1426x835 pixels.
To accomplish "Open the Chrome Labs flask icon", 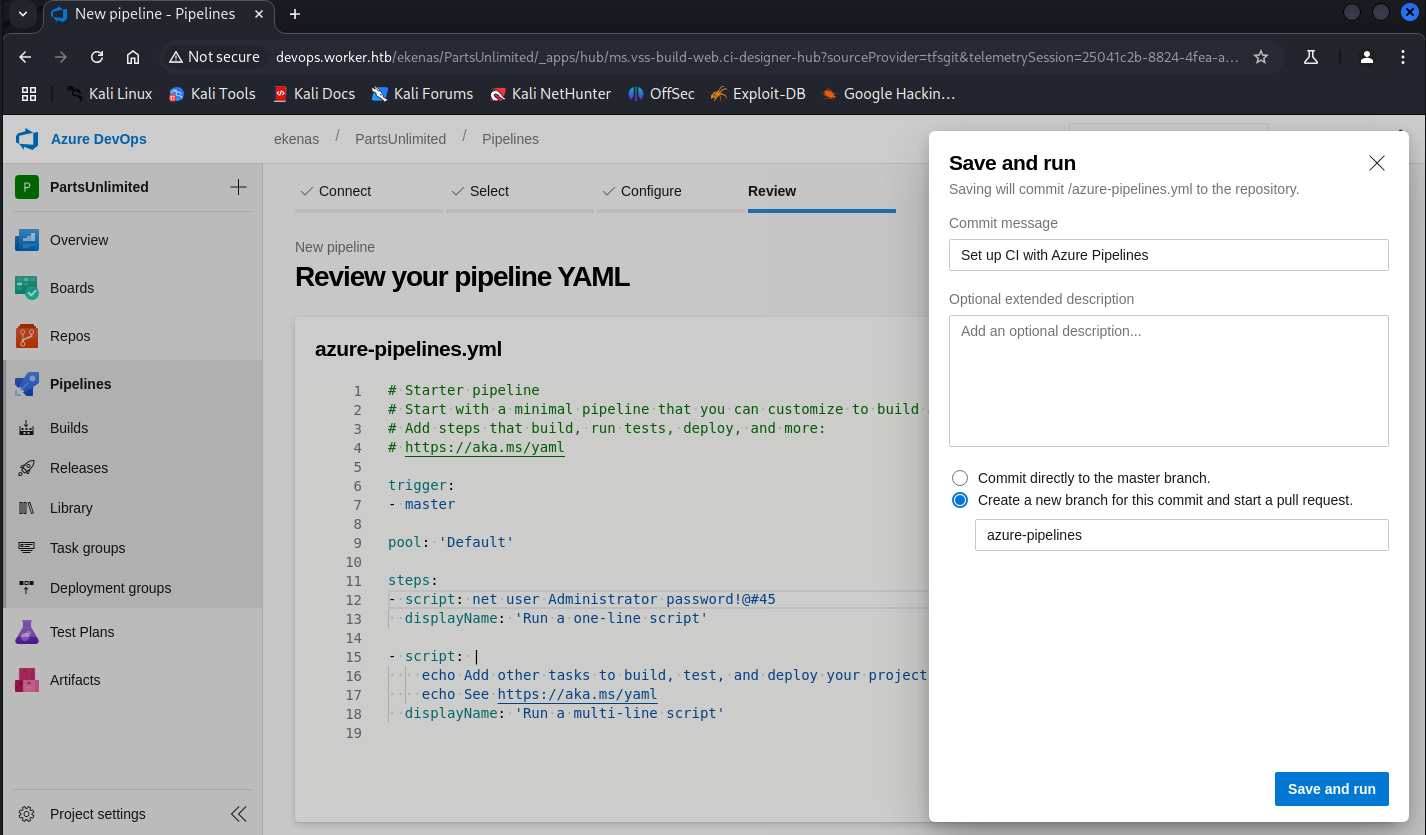I will pos(1310,57).
